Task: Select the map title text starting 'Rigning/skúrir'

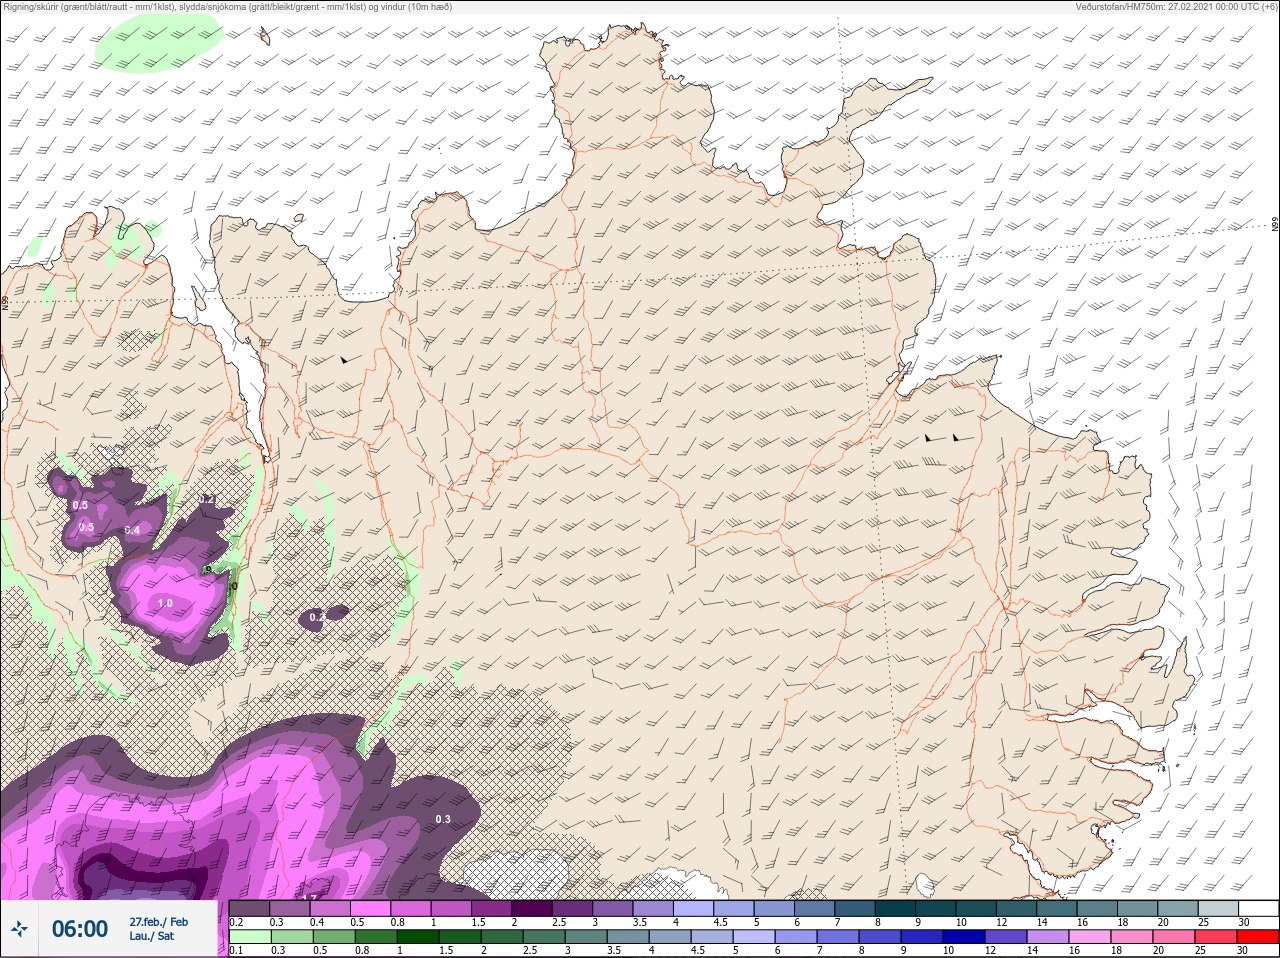Action: 228,7
